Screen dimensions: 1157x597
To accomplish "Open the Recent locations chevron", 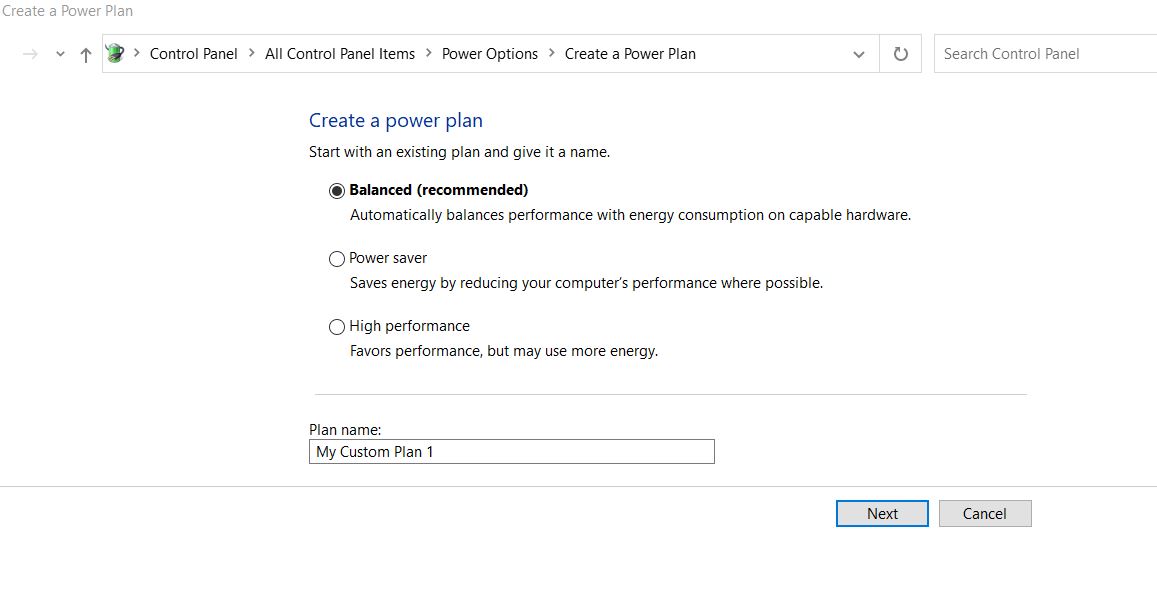I will [x=61, y=54].
